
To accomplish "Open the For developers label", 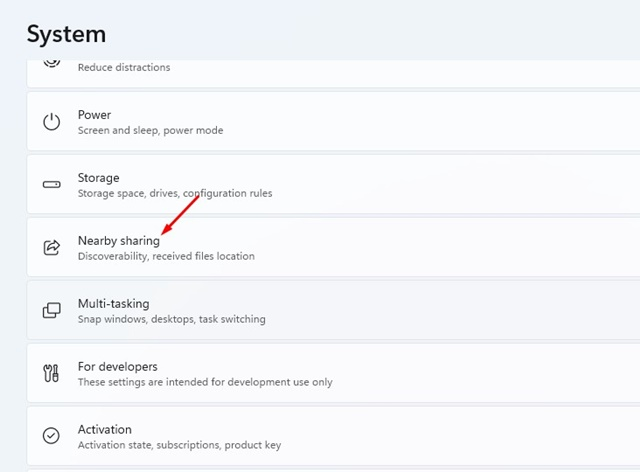I will pyautogui.click(x=117, y=367).
